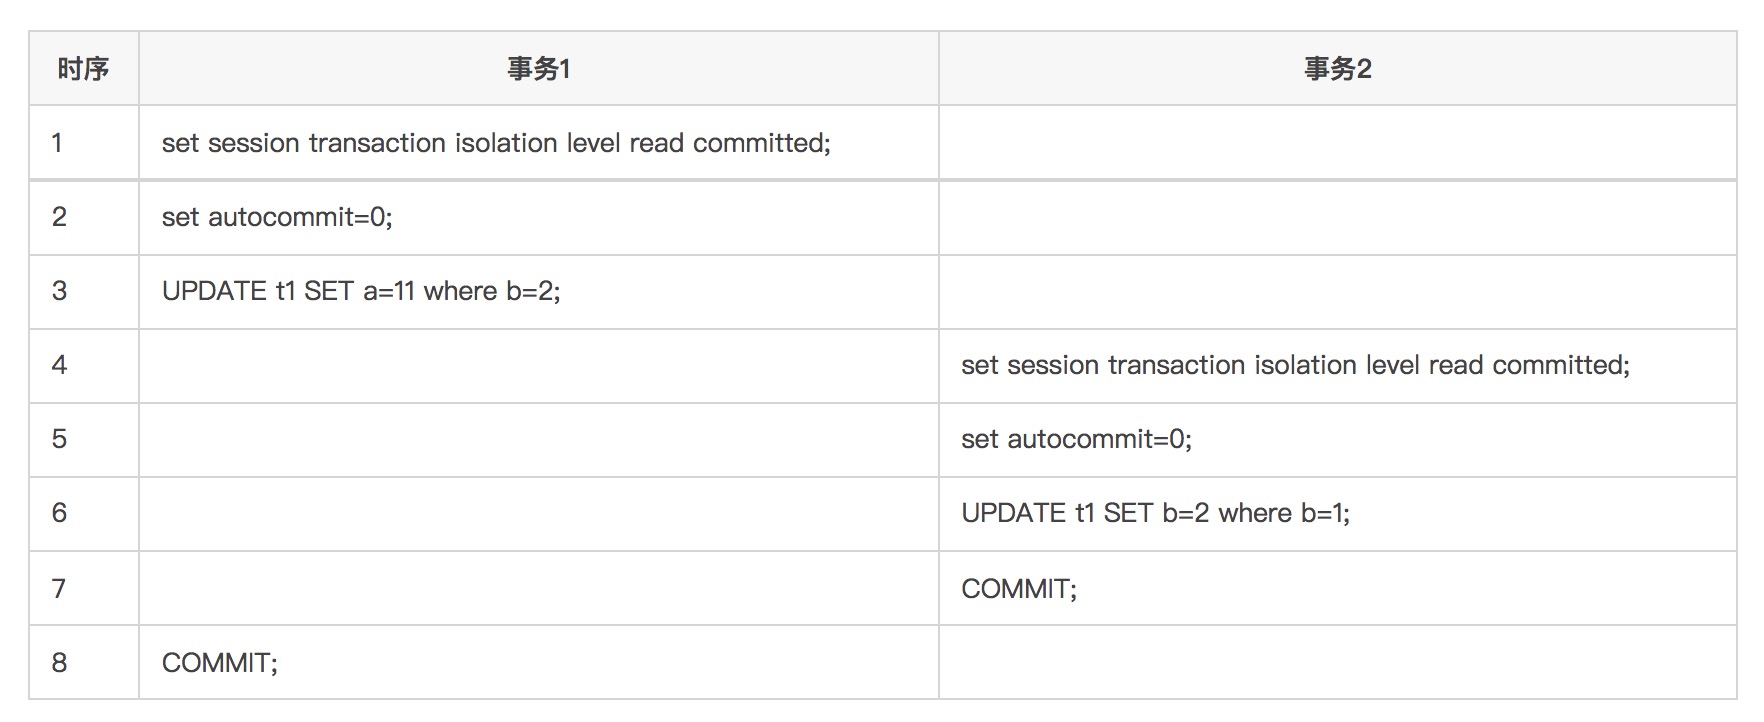The width and height of the screenshot is (1764, 722).
Task: Click transaction 2's set session isolation statement
Action: (x=1295, y=365)
